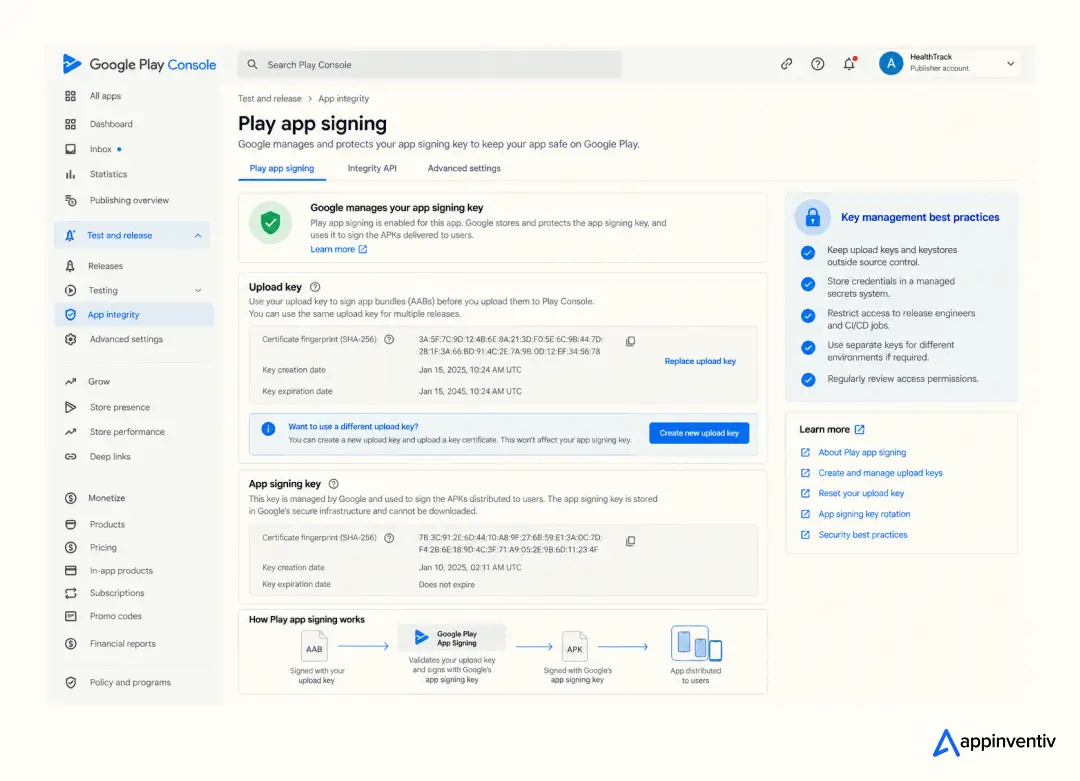Click the 'How Play app signing works' heading
The height and width of the screenshot is (781, 1080).
307,620
